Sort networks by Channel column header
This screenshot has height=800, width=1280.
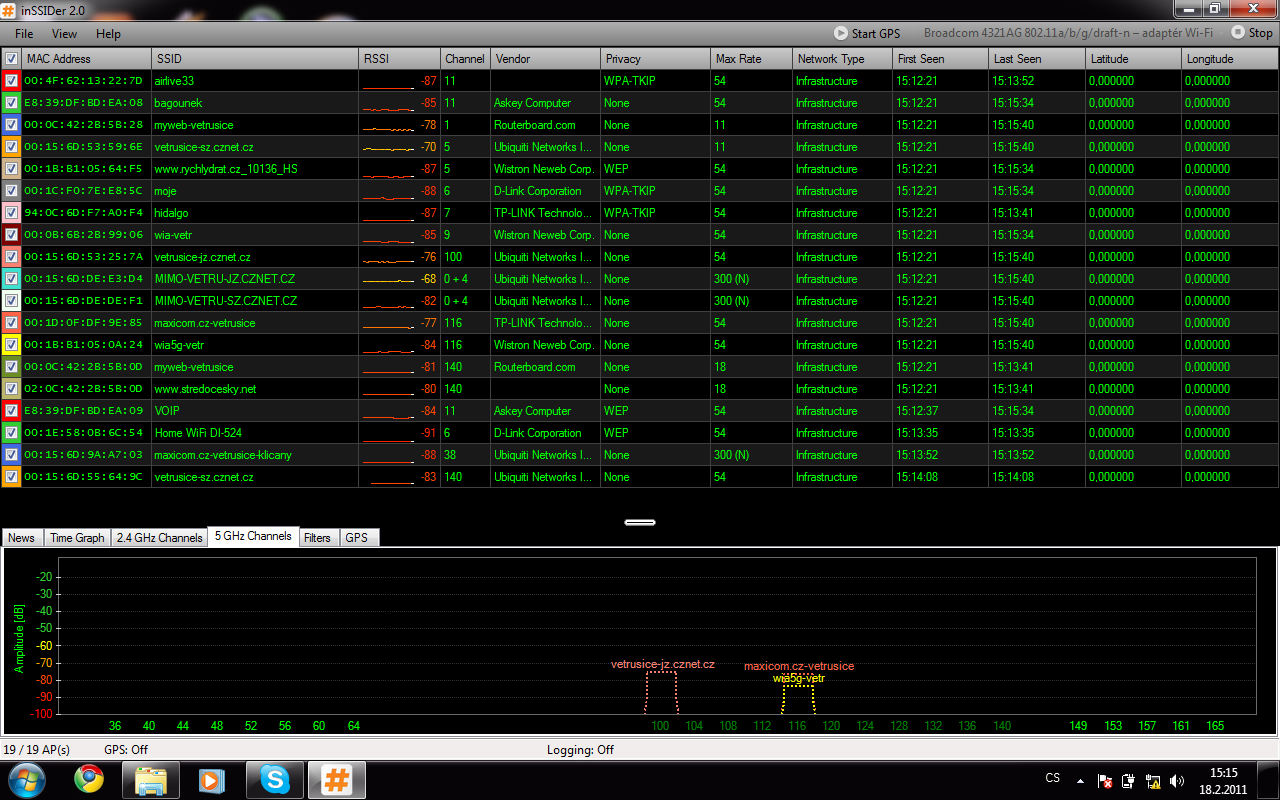coord(465,59)
